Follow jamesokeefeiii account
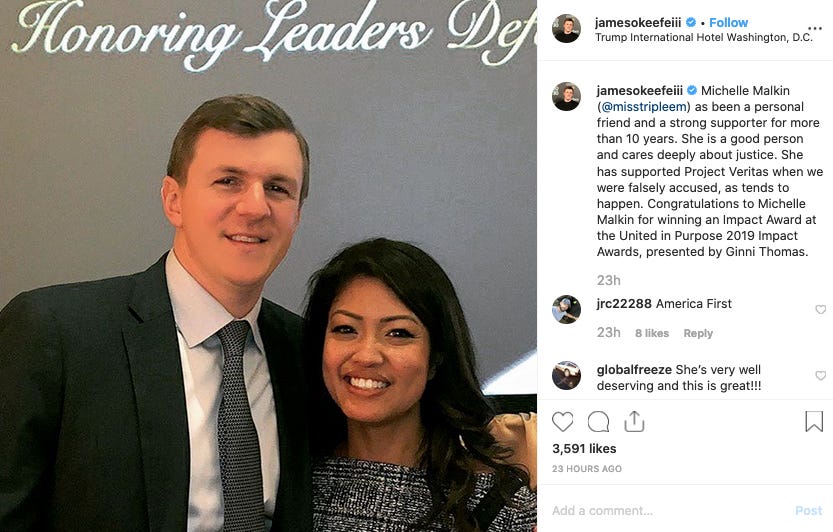 728,22
